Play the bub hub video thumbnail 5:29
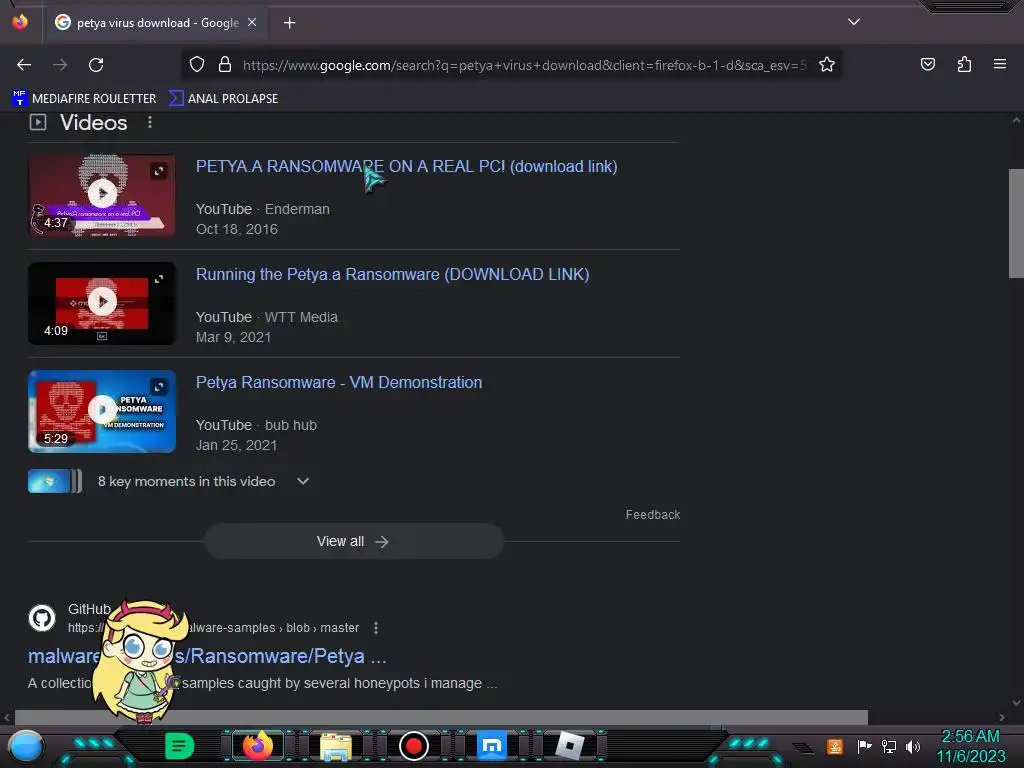 click(x=102, y=411)
